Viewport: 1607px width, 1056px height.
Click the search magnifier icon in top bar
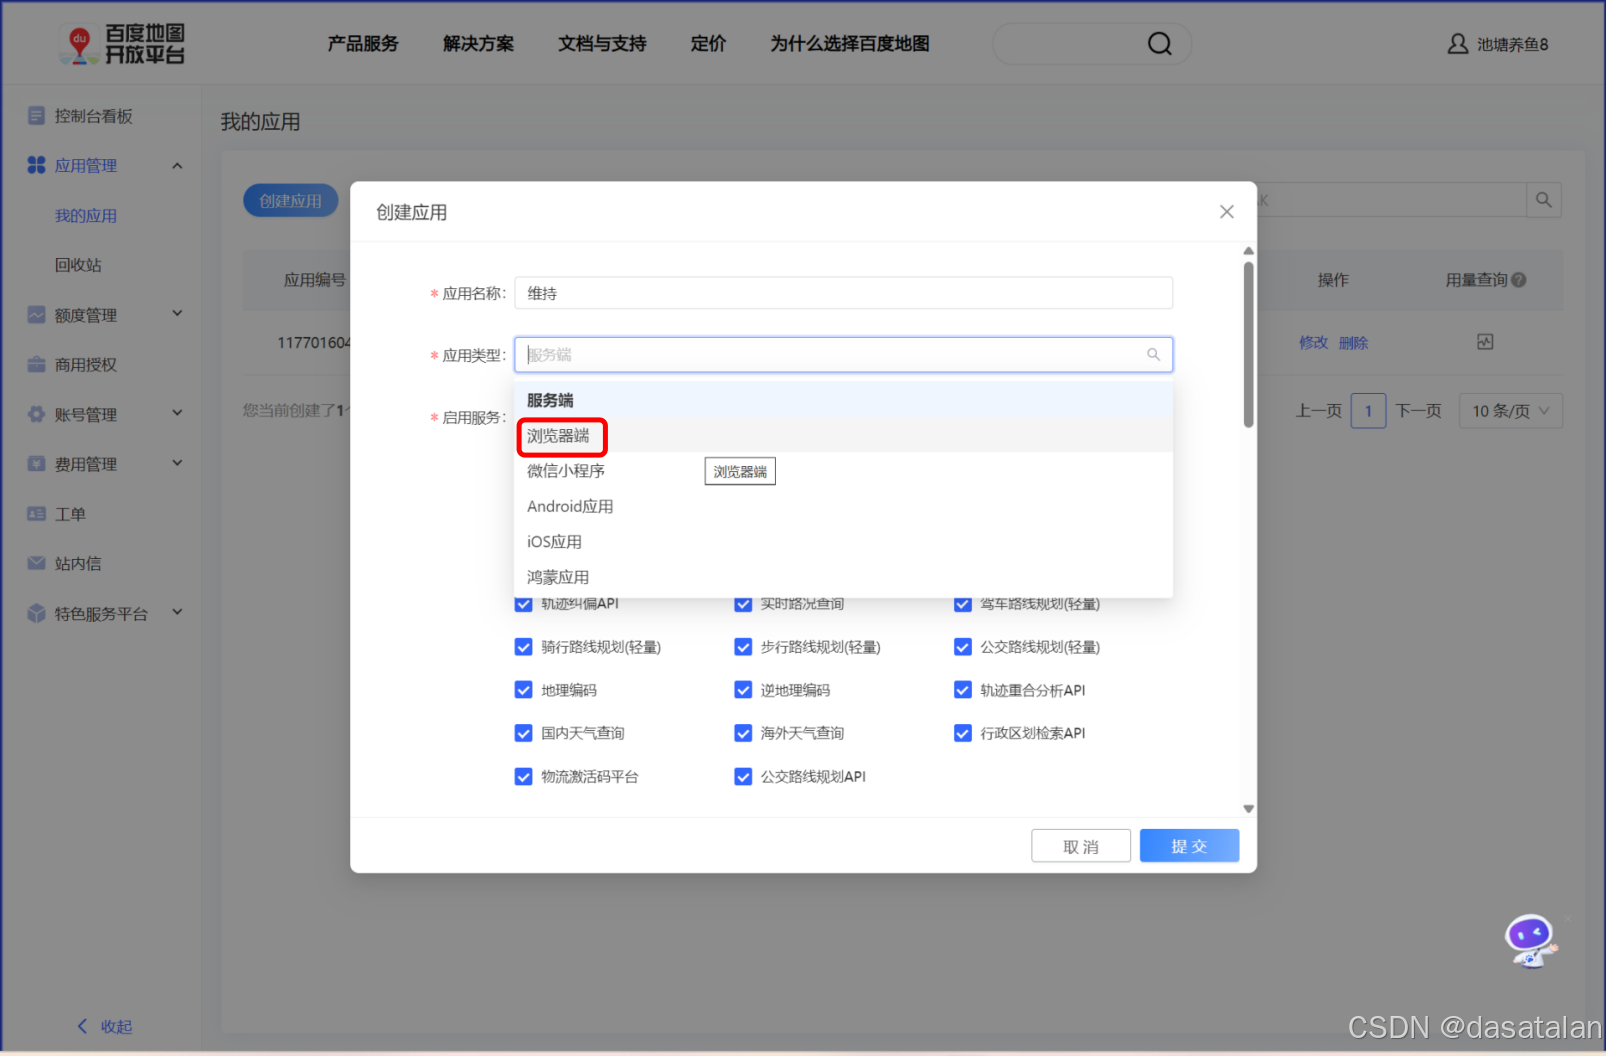point(1159,44)
